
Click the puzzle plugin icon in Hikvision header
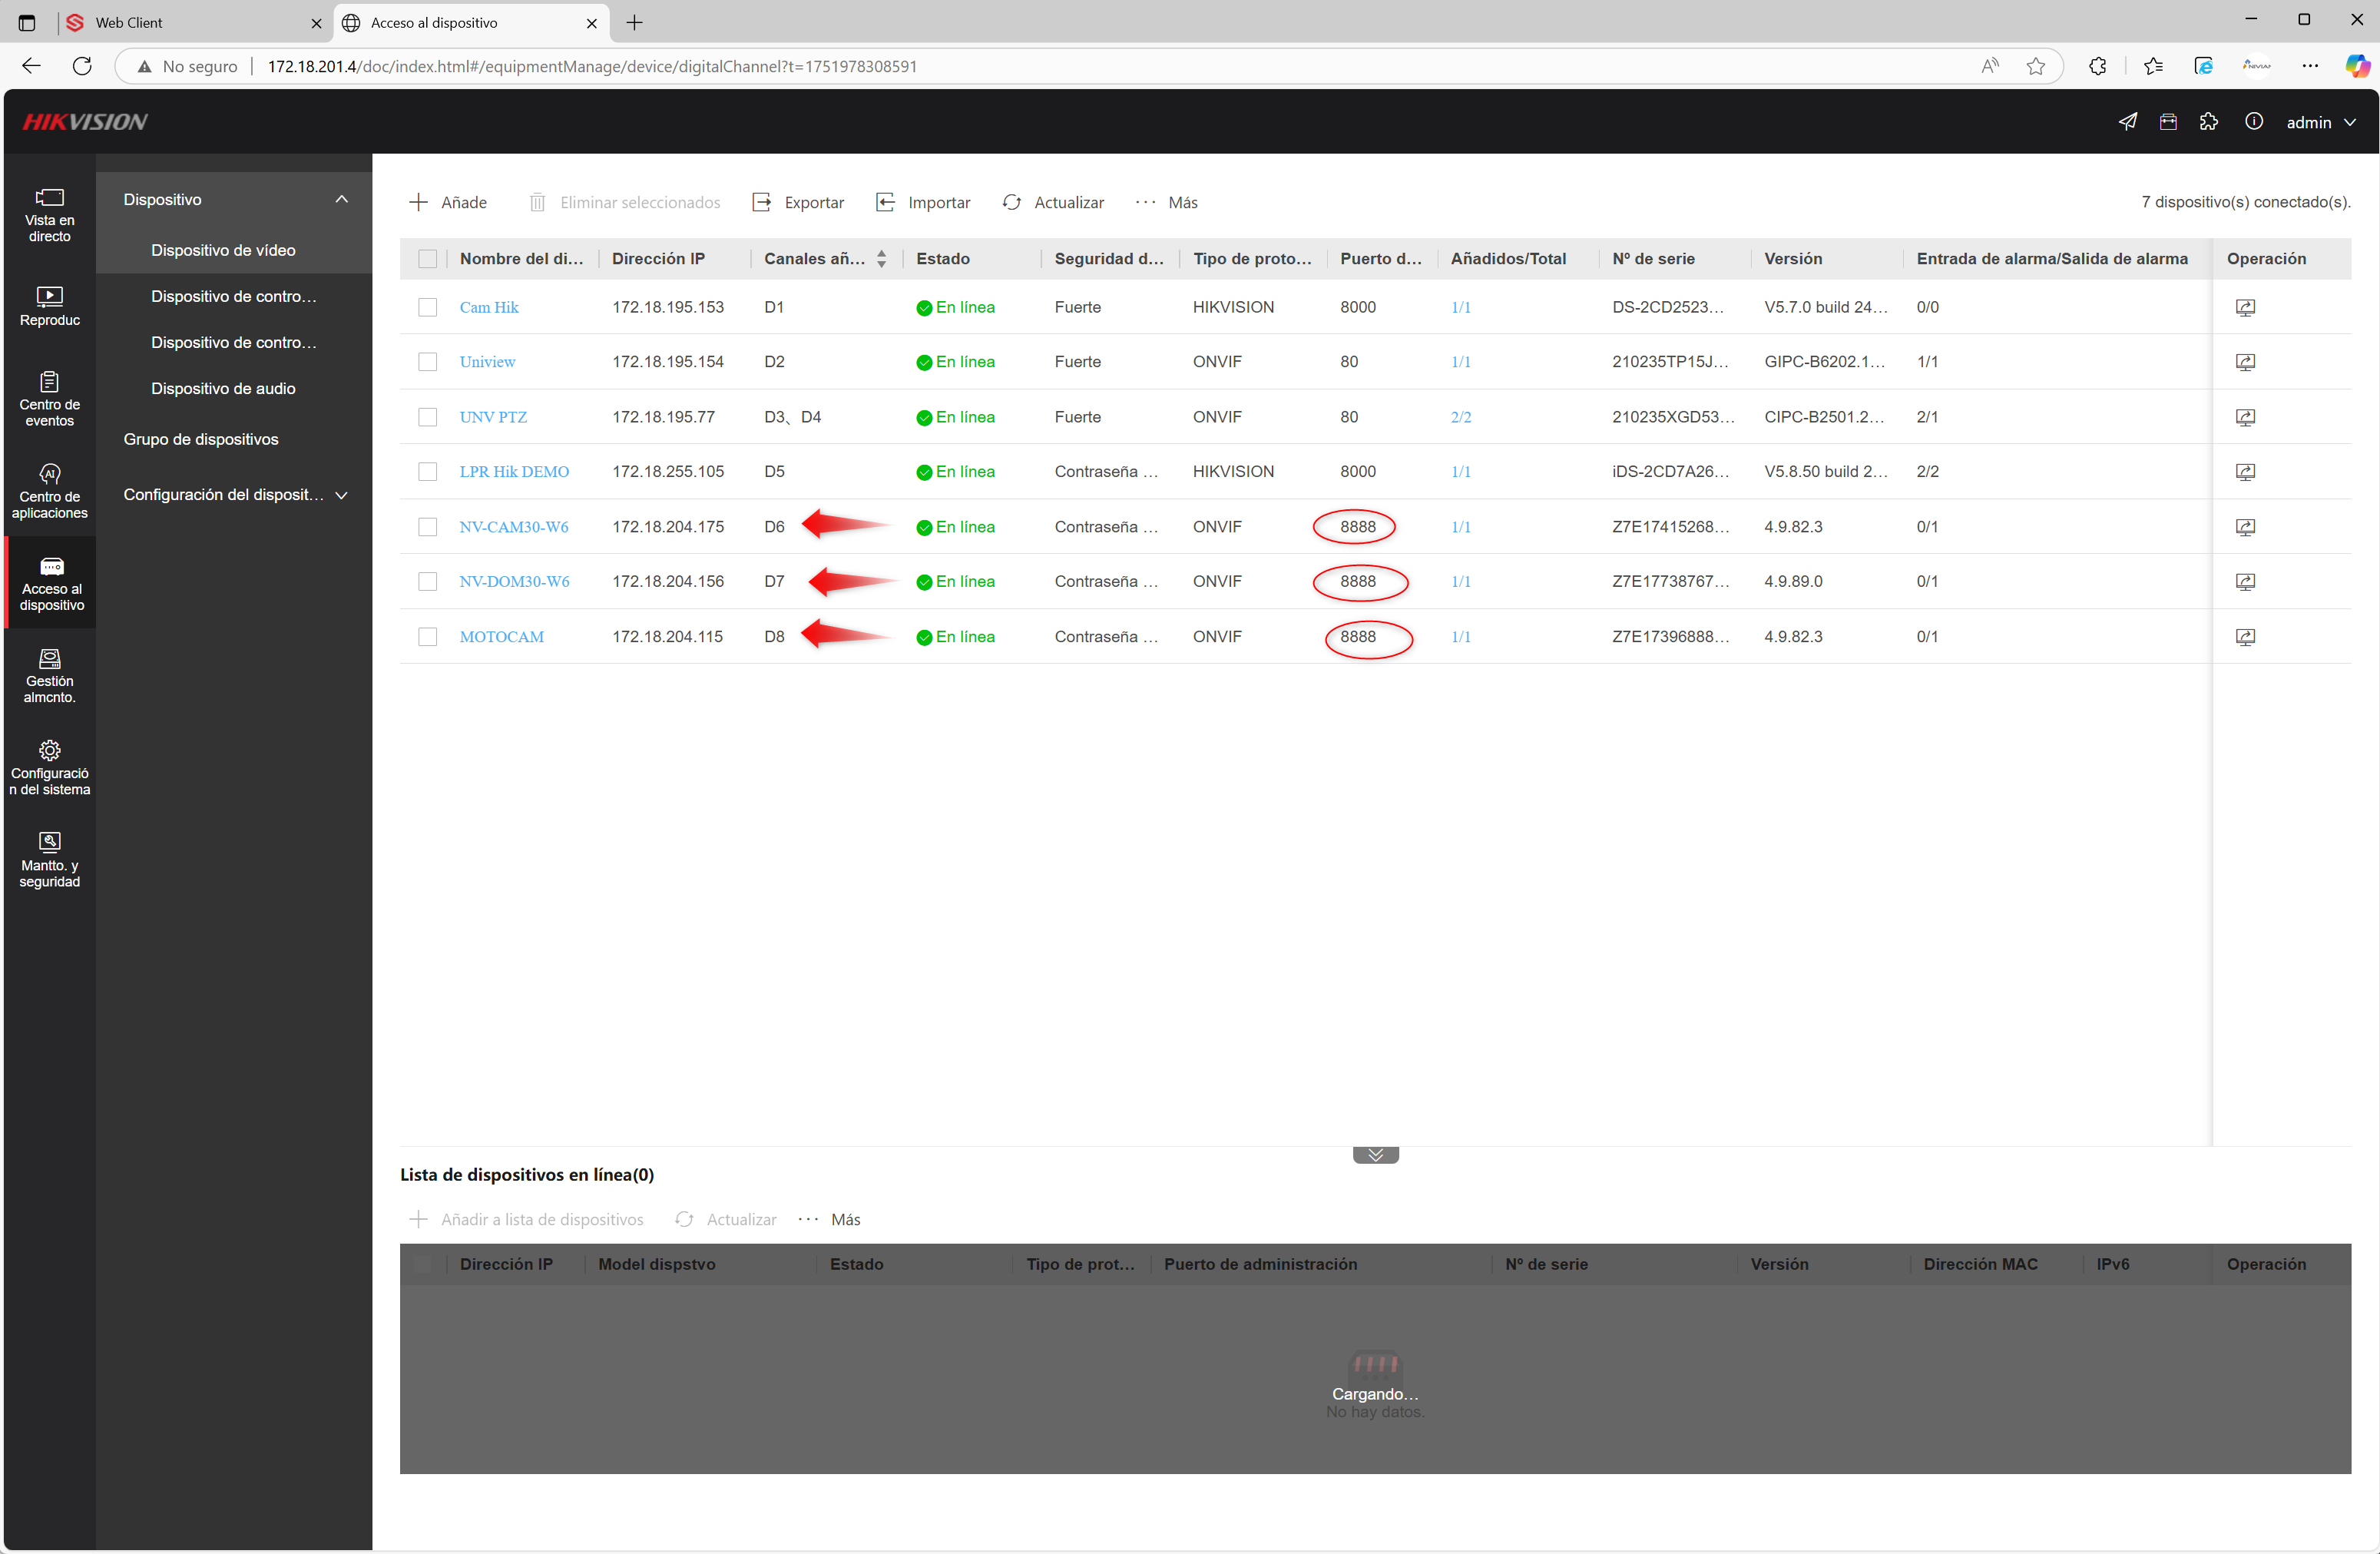(x=2209, y=121)
